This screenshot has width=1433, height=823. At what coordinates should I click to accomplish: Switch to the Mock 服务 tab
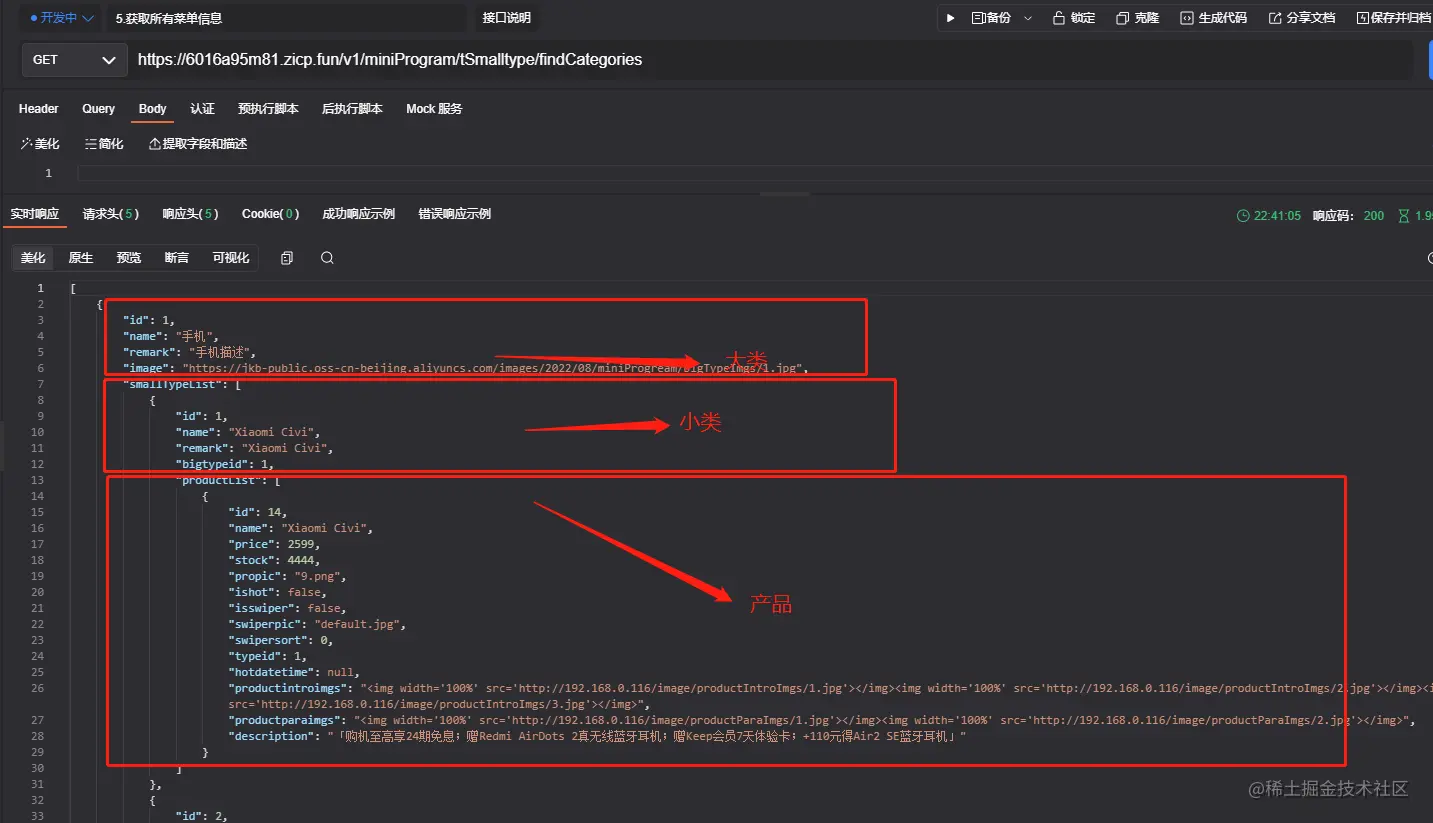click(x=434, y=109)
